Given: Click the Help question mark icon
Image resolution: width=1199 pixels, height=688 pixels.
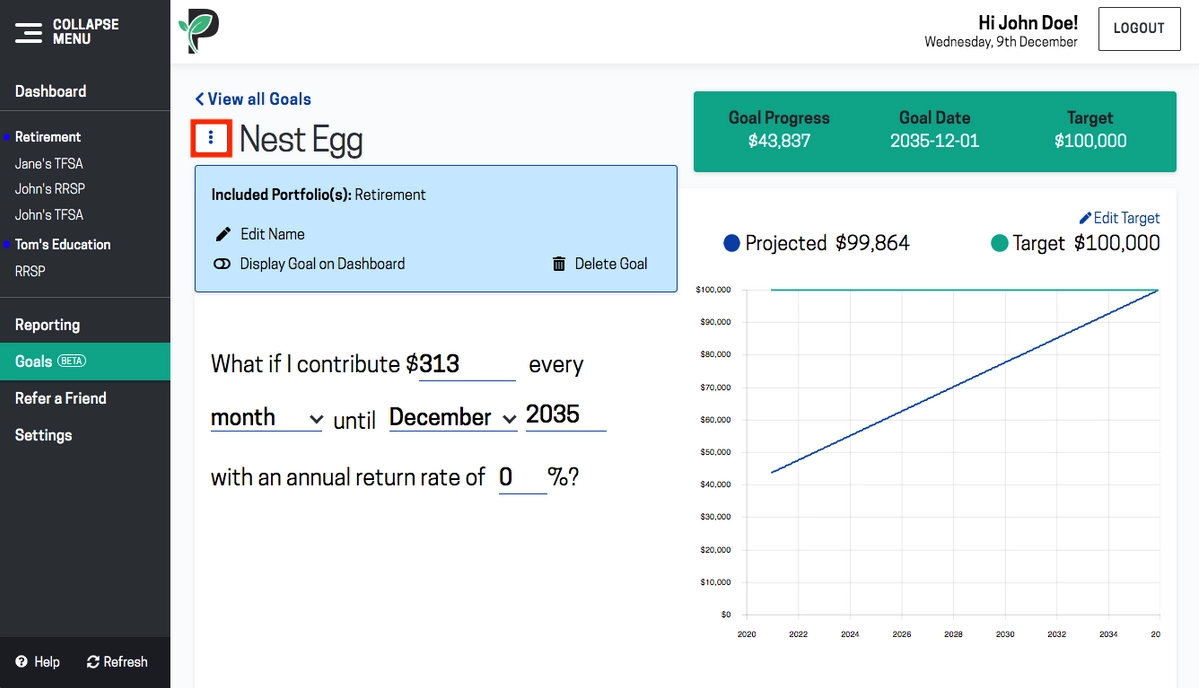Looking at the screenshot, I should (x=21, y=662).
